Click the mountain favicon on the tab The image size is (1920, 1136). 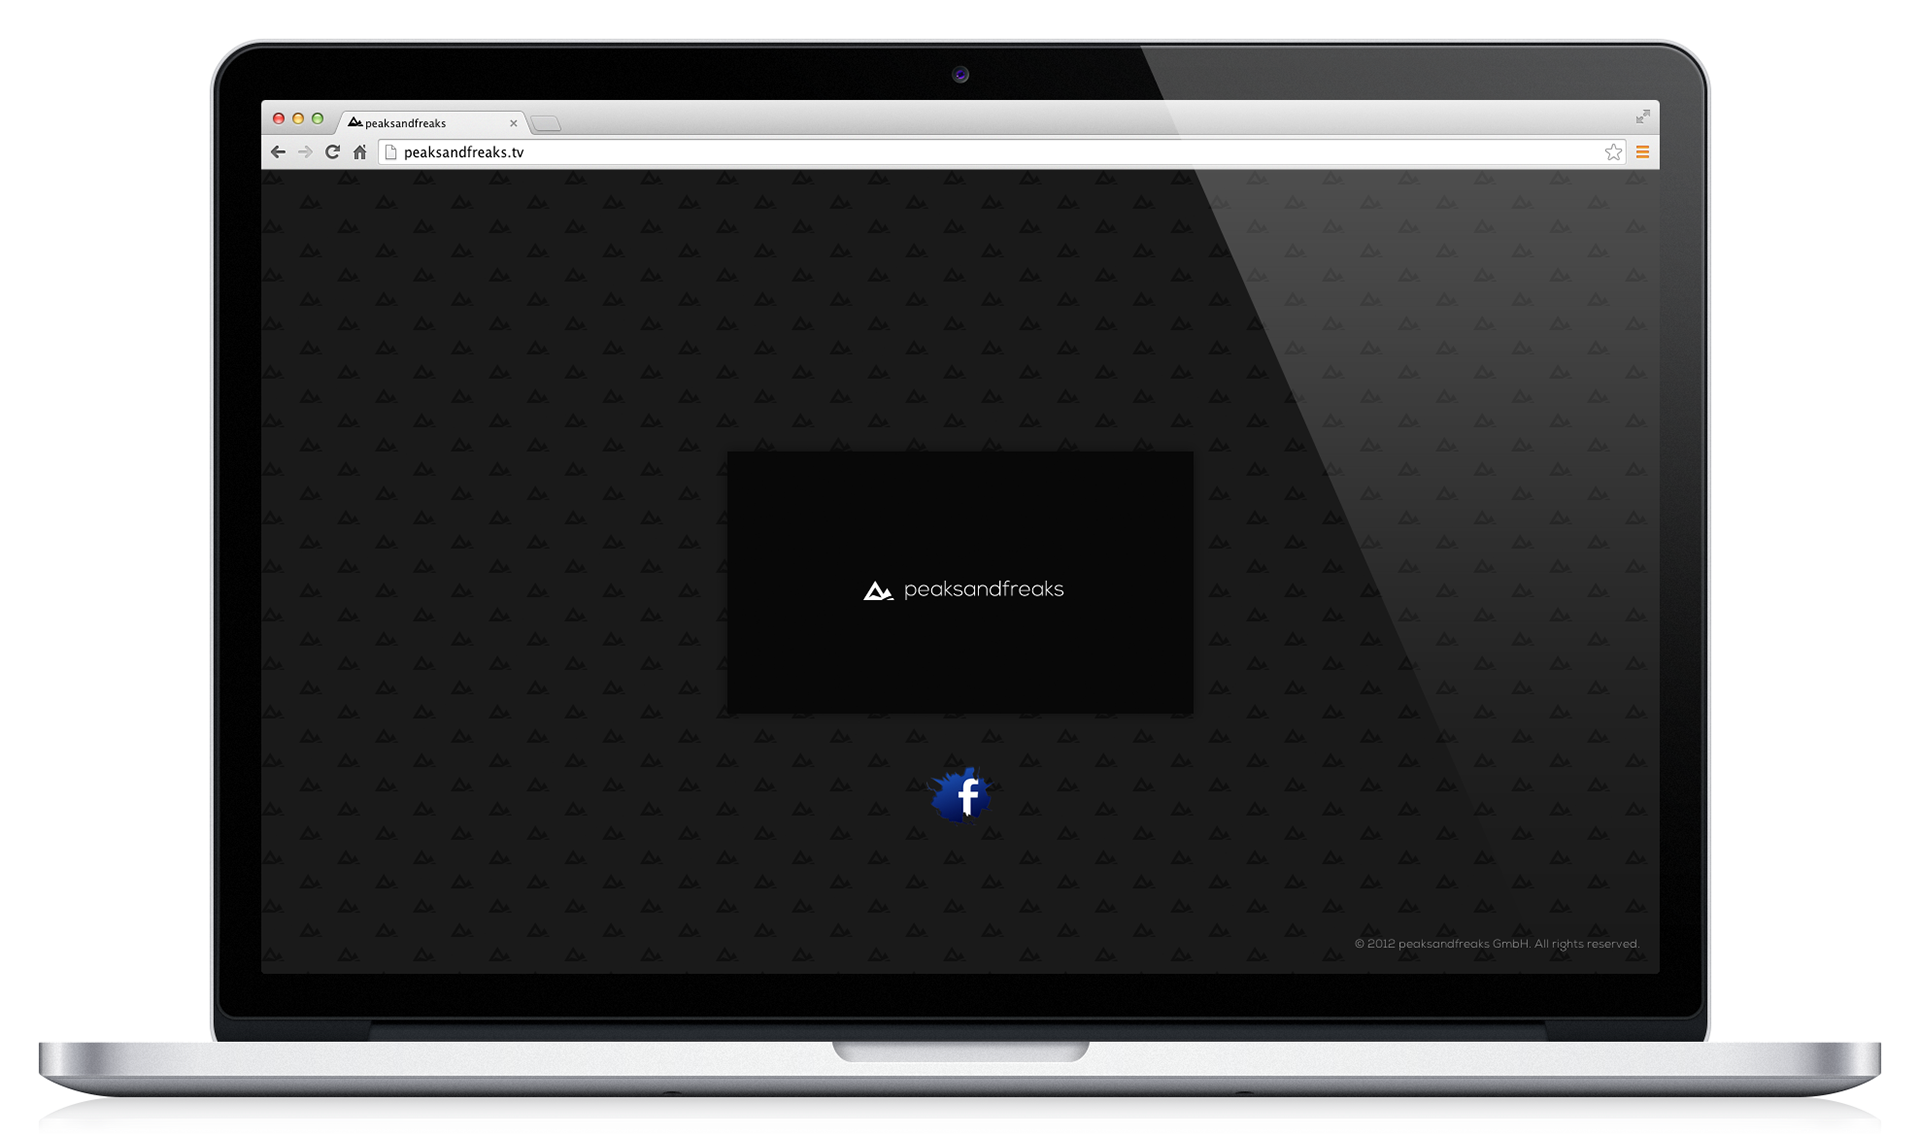354,122
